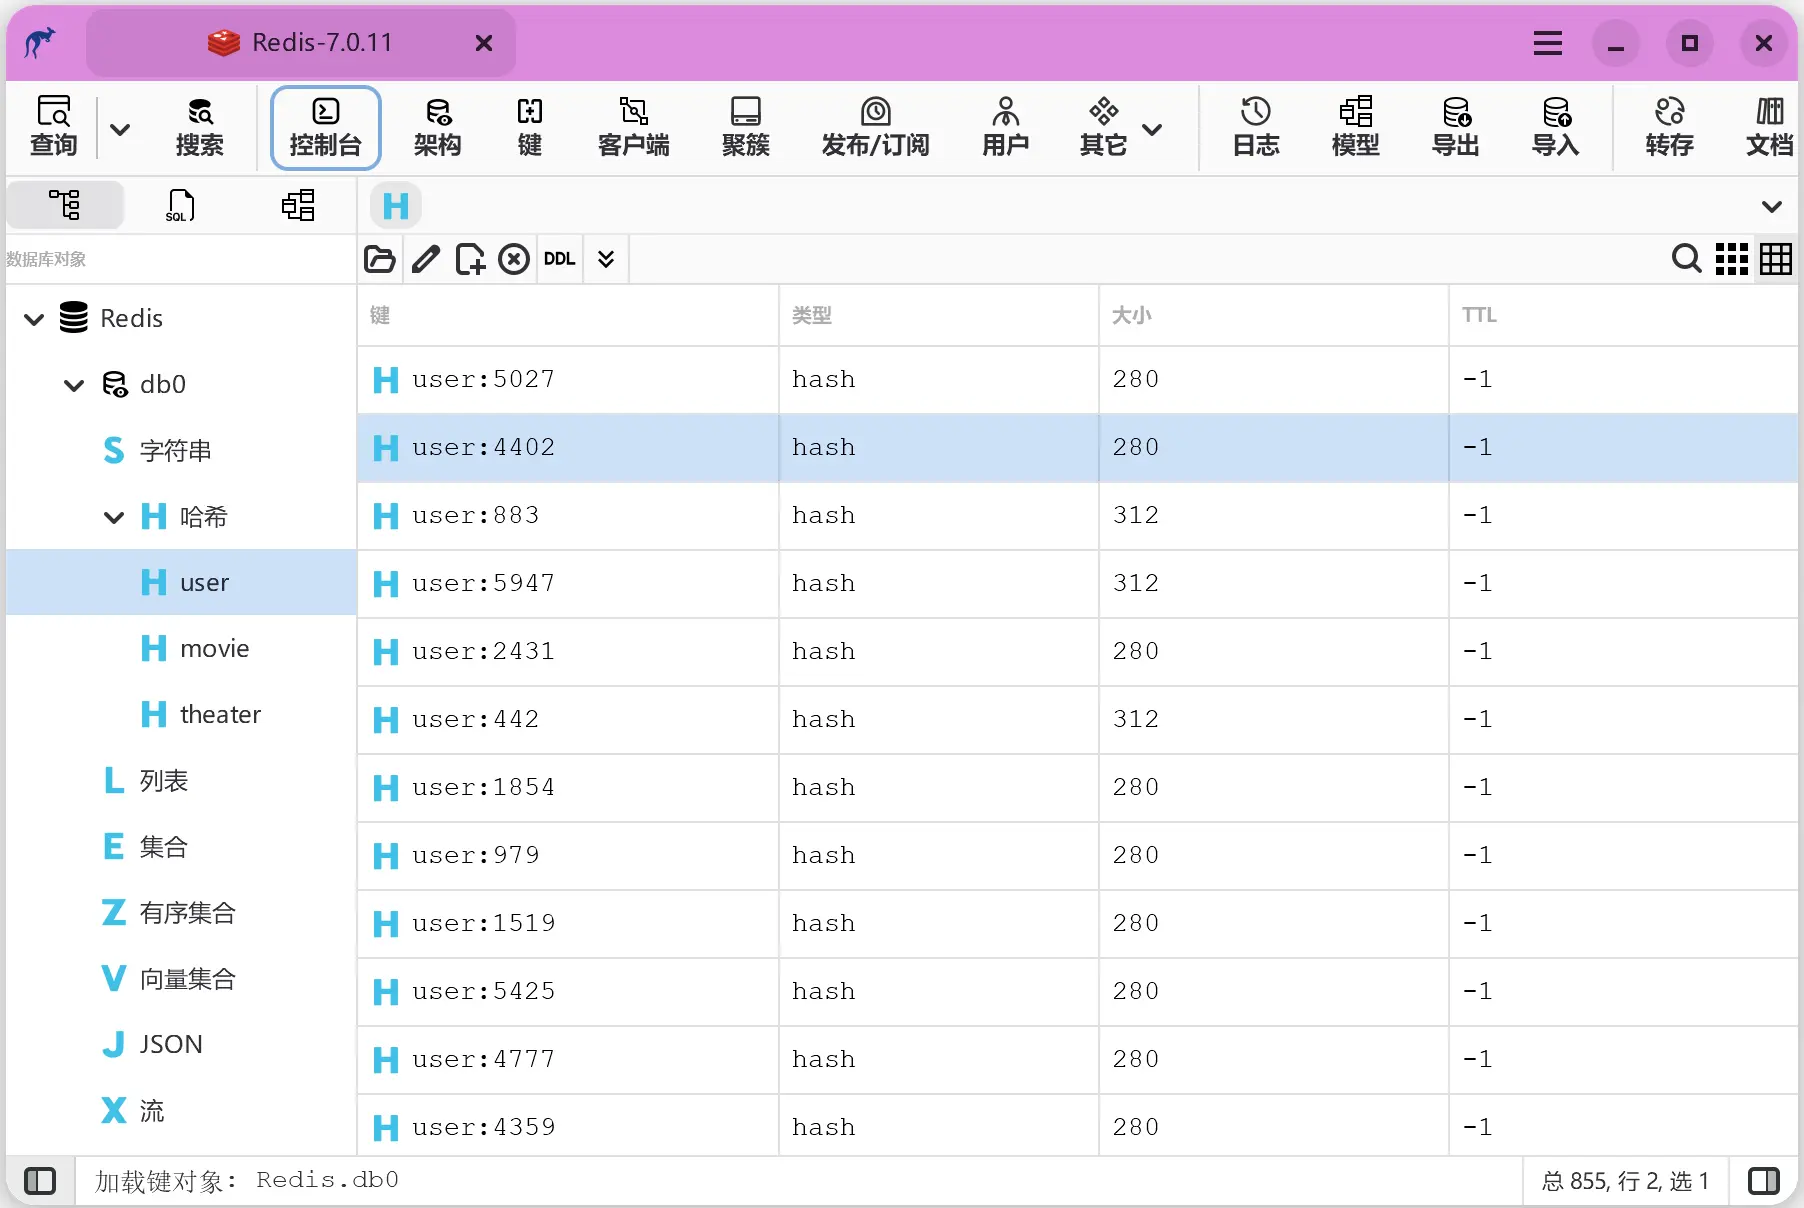The width and height of the screenshot is (1804, 1208).
Task: Switch to the model sidebar tab
Action: (298, 205)
